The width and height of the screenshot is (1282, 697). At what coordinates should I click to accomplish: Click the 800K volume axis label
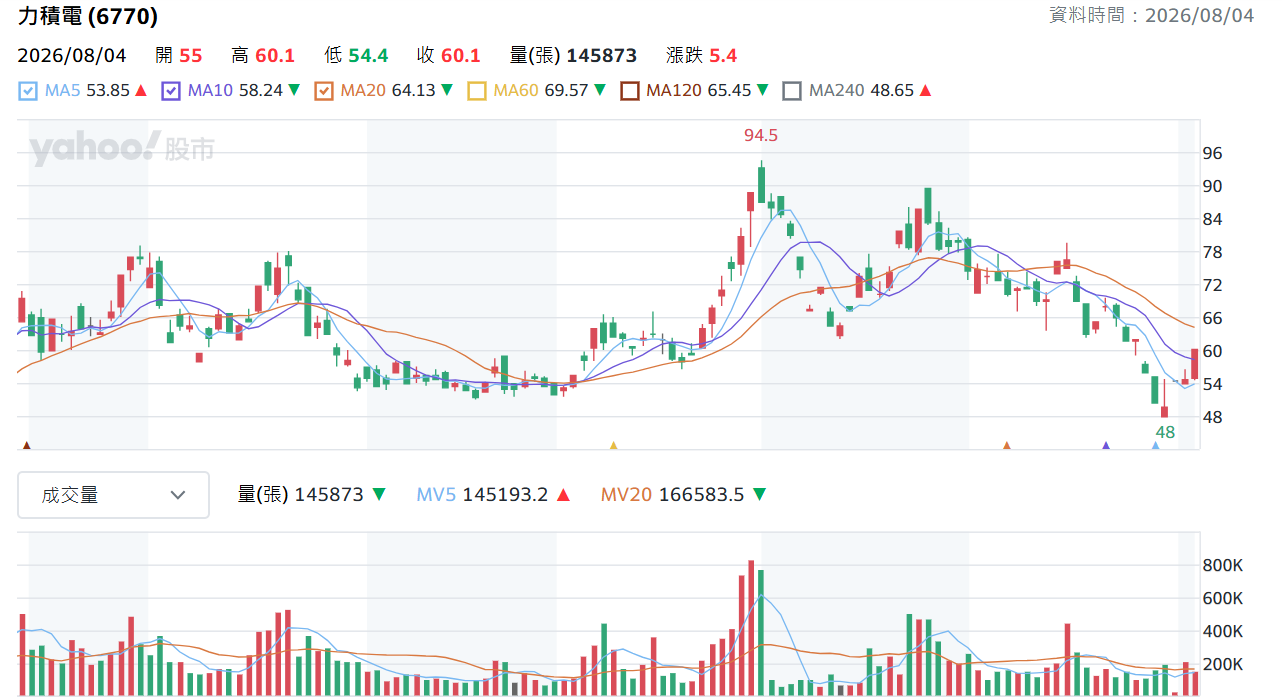coord(1222,566)
